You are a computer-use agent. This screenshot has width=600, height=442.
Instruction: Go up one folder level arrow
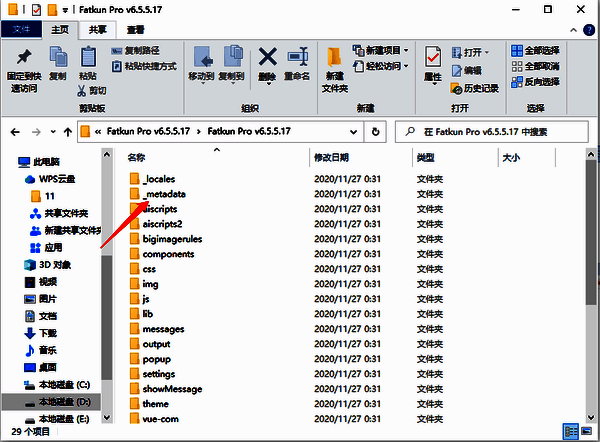click(68, 132)
